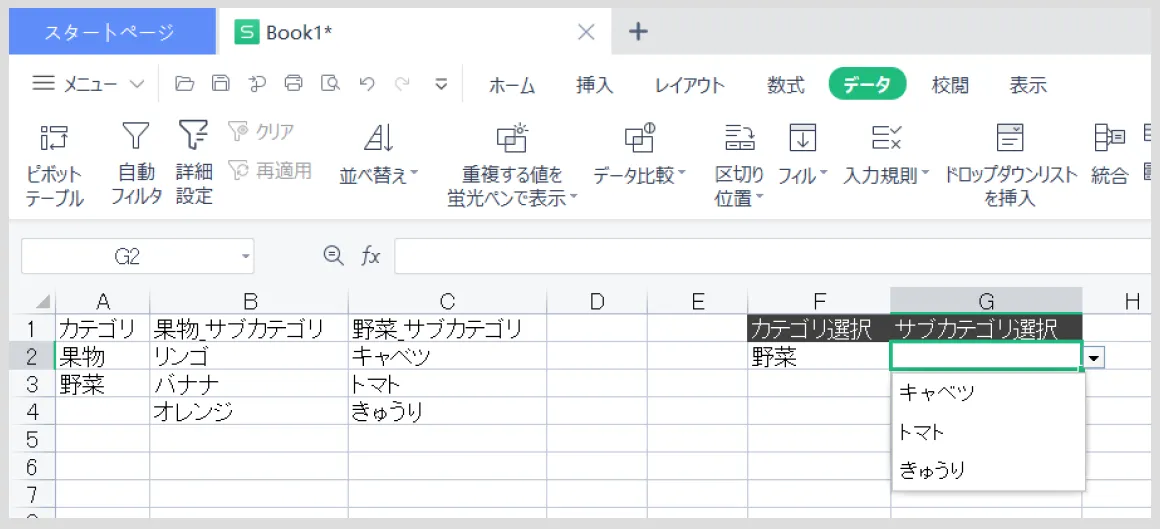1160x529 pixels.
Task: Click the undo arrow icon
Action: coord(366,84)
